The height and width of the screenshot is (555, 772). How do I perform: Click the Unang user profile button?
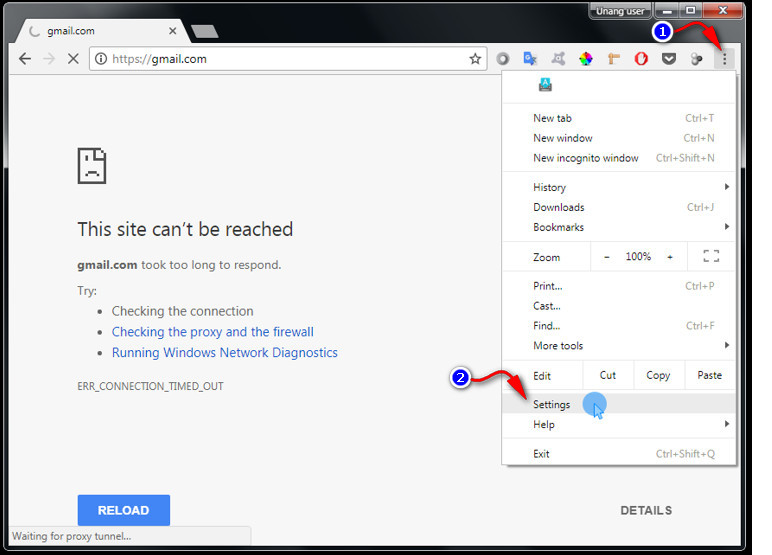620,11
